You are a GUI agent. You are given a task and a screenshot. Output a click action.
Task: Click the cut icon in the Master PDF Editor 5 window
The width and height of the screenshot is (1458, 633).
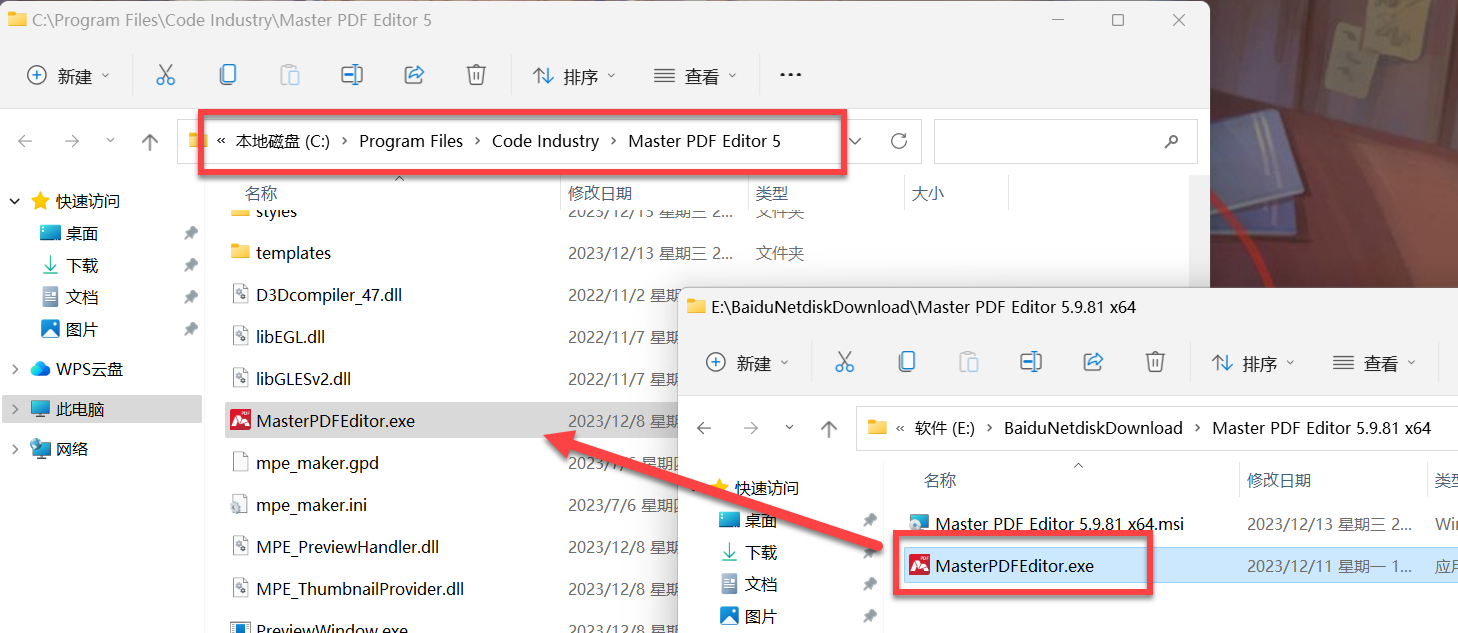pos(166,75)
